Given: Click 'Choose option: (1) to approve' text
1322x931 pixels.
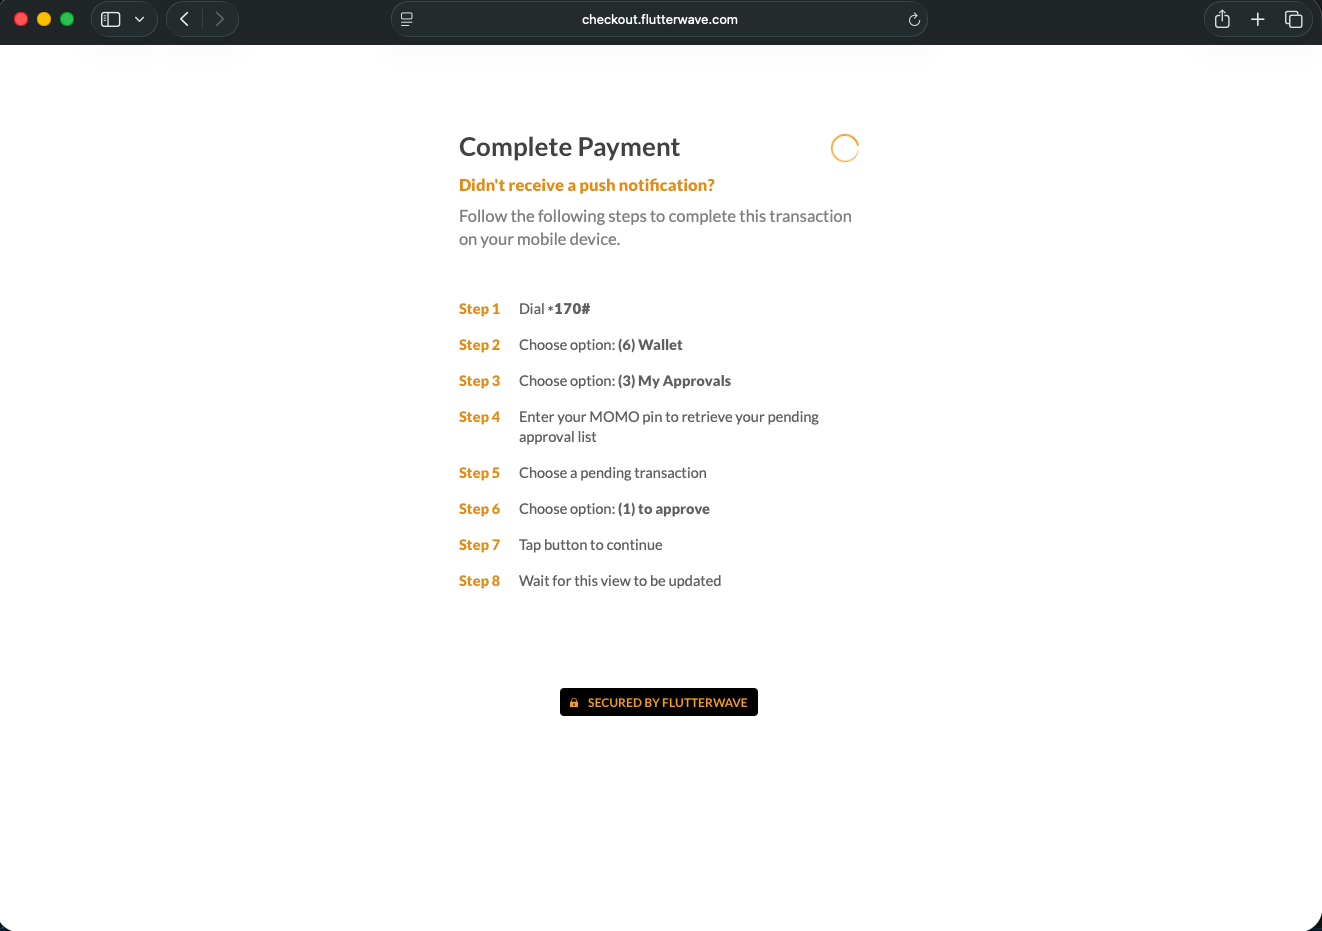Looking at the screenshot, I should 614,509.
